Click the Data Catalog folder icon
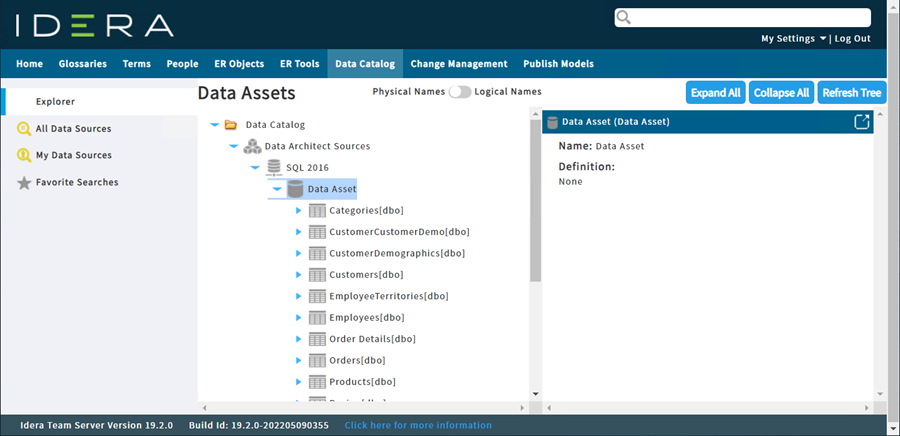The height and width of the screenshot is (436, 900). point(231,124)
